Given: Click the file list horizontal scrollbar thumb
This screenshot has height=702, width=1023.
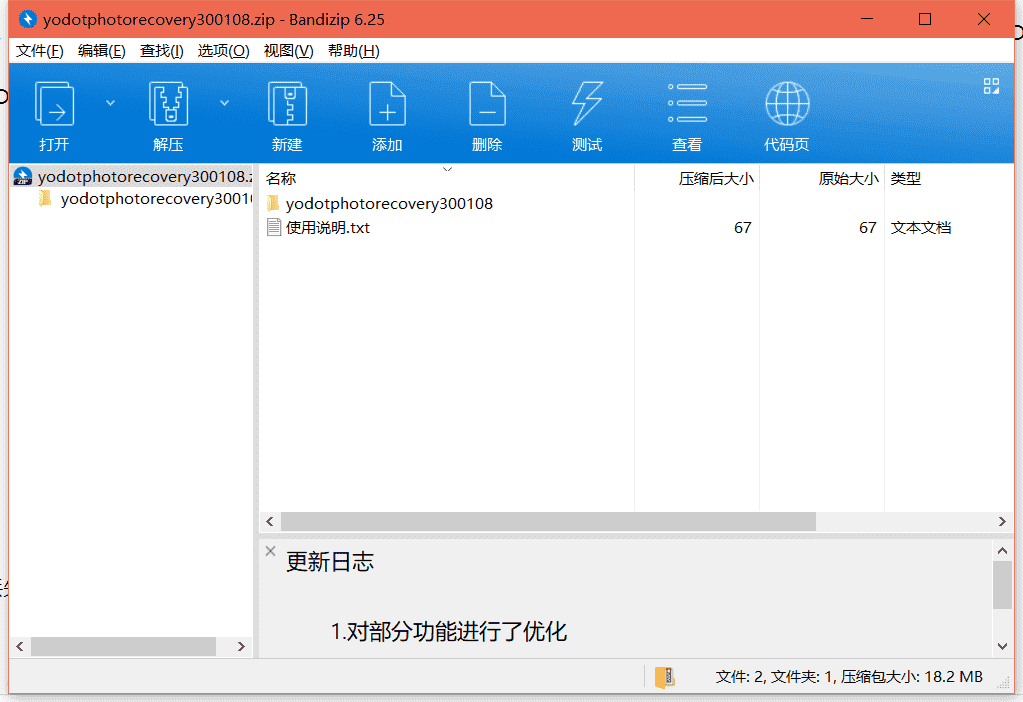Looking at the screenshot, I should (x=548, y=521).
